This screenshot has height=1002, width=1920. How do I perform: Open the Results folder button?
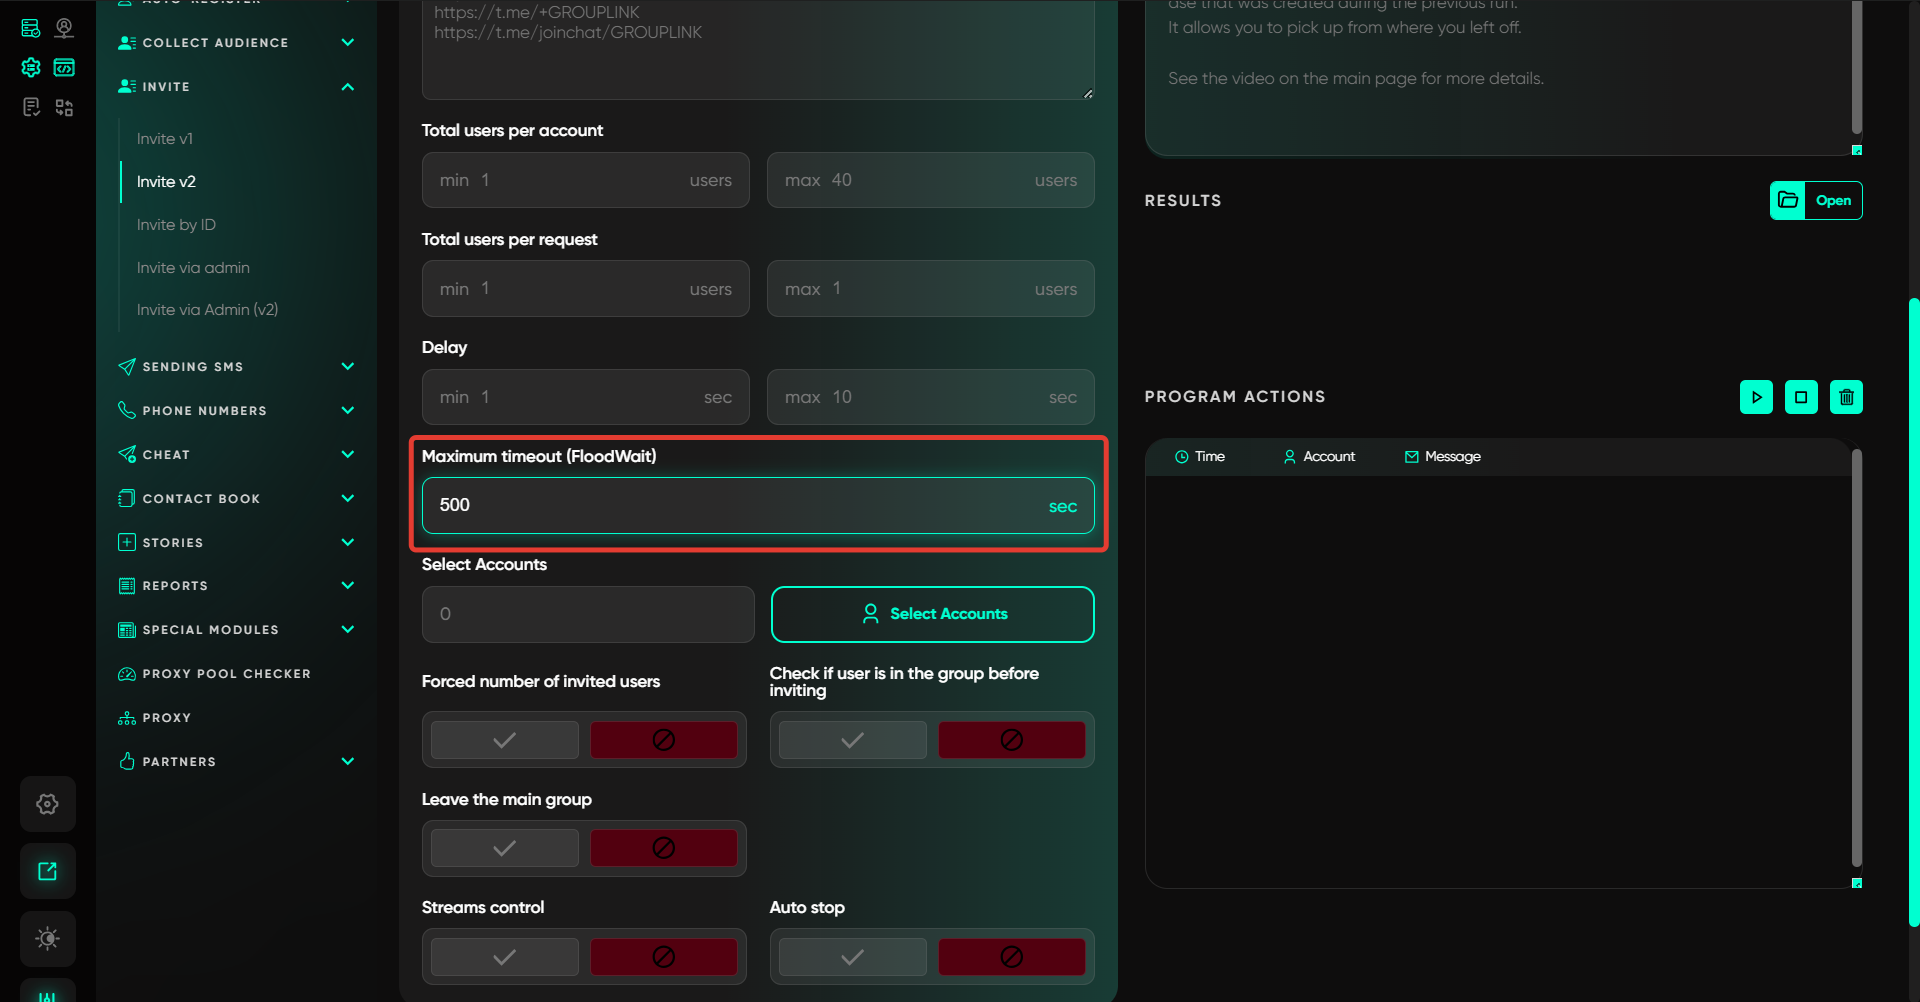click(1815, 201)
